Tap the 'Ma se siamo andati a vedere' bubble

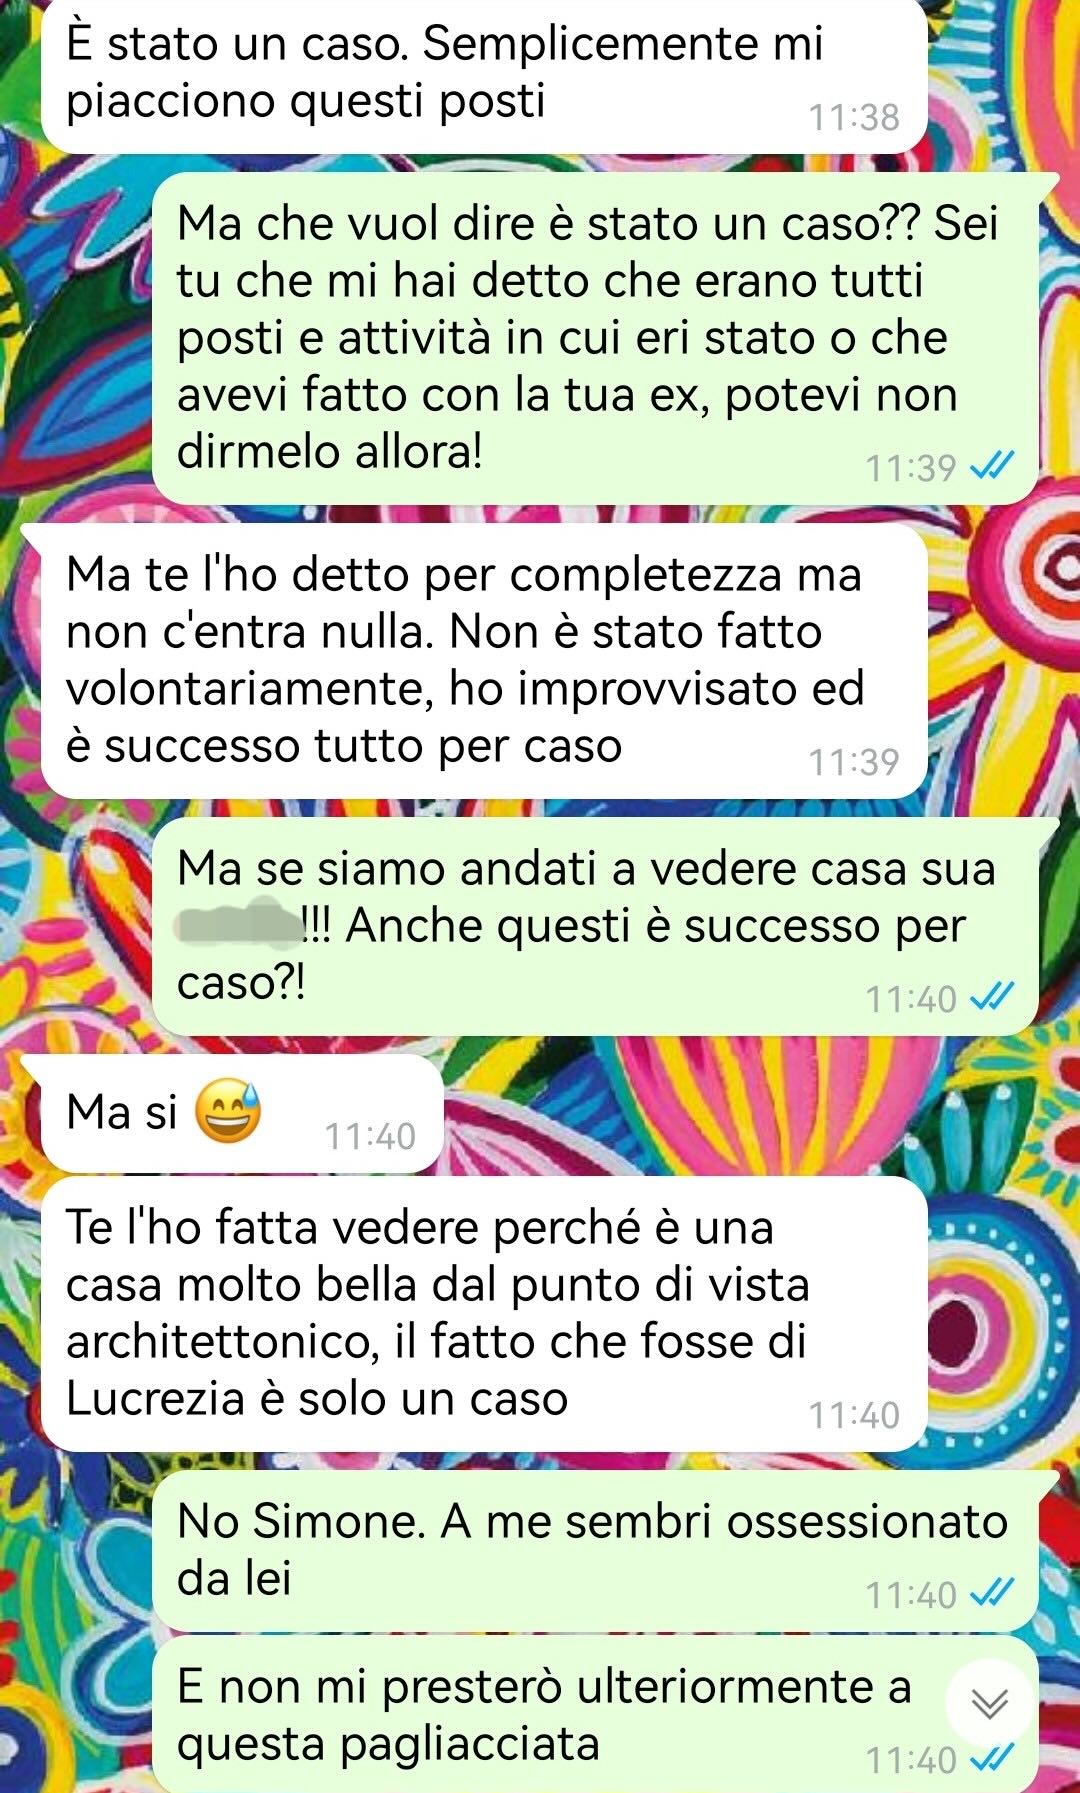(596, 926)
